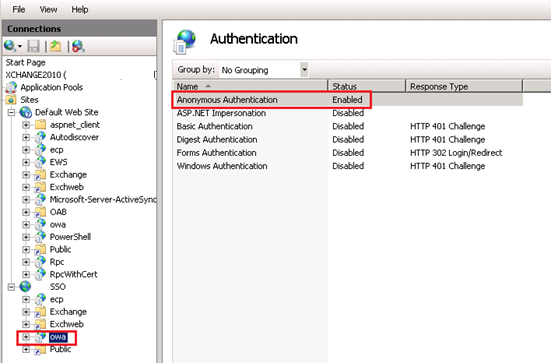Viewport: 551px width, 363px height.
Task: Collapse the Default Web Site node
Action: pyautogui.click(x=11, y=112)
